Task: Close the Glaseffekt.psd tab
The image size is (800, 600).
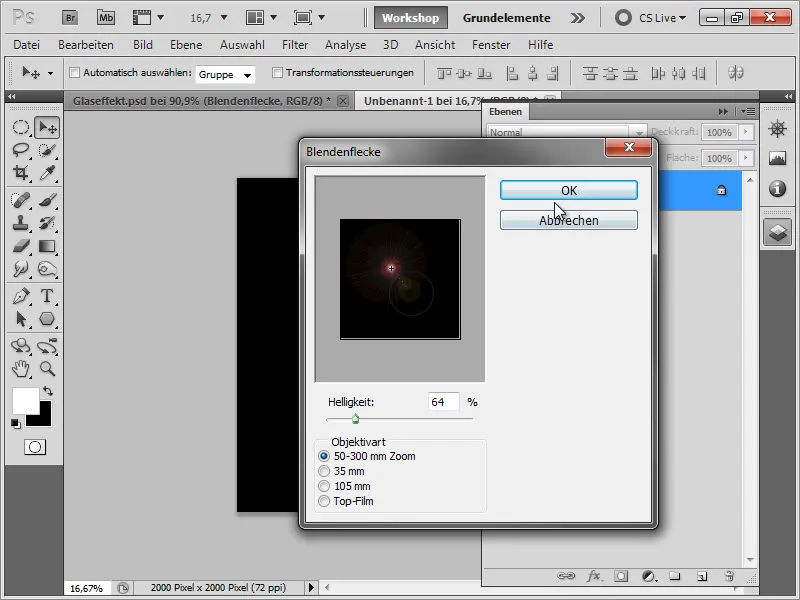Action: click(343, 101)
